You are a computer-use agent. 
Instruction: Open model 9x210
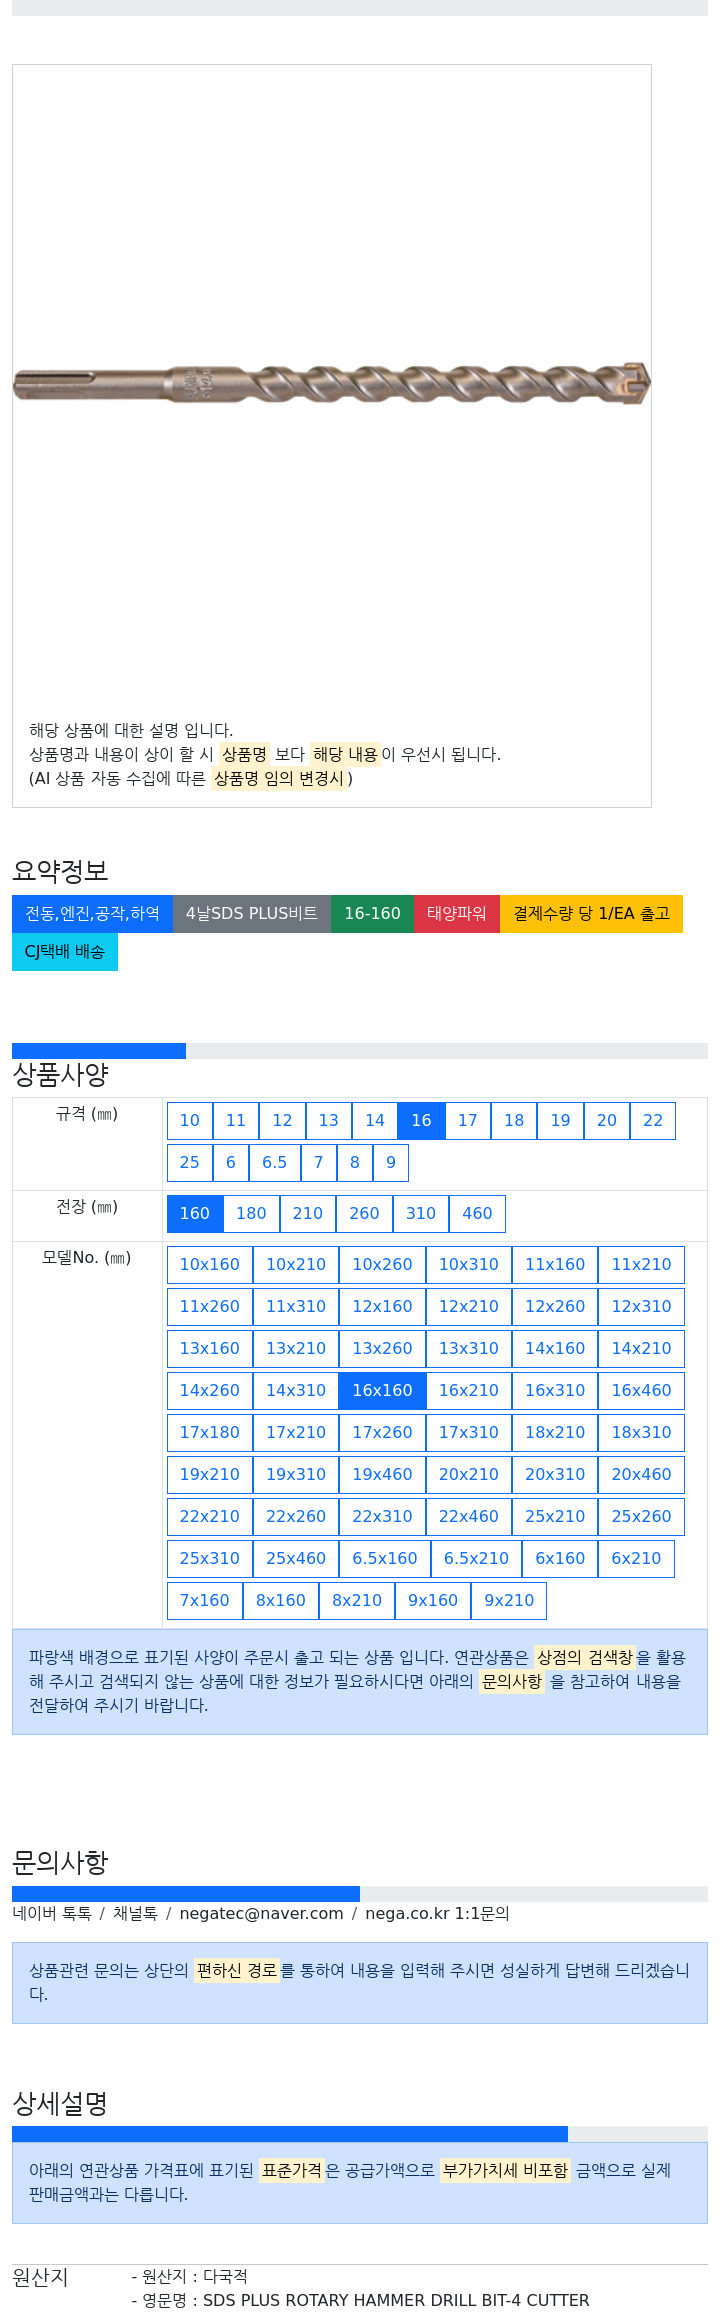(509, 1601)
